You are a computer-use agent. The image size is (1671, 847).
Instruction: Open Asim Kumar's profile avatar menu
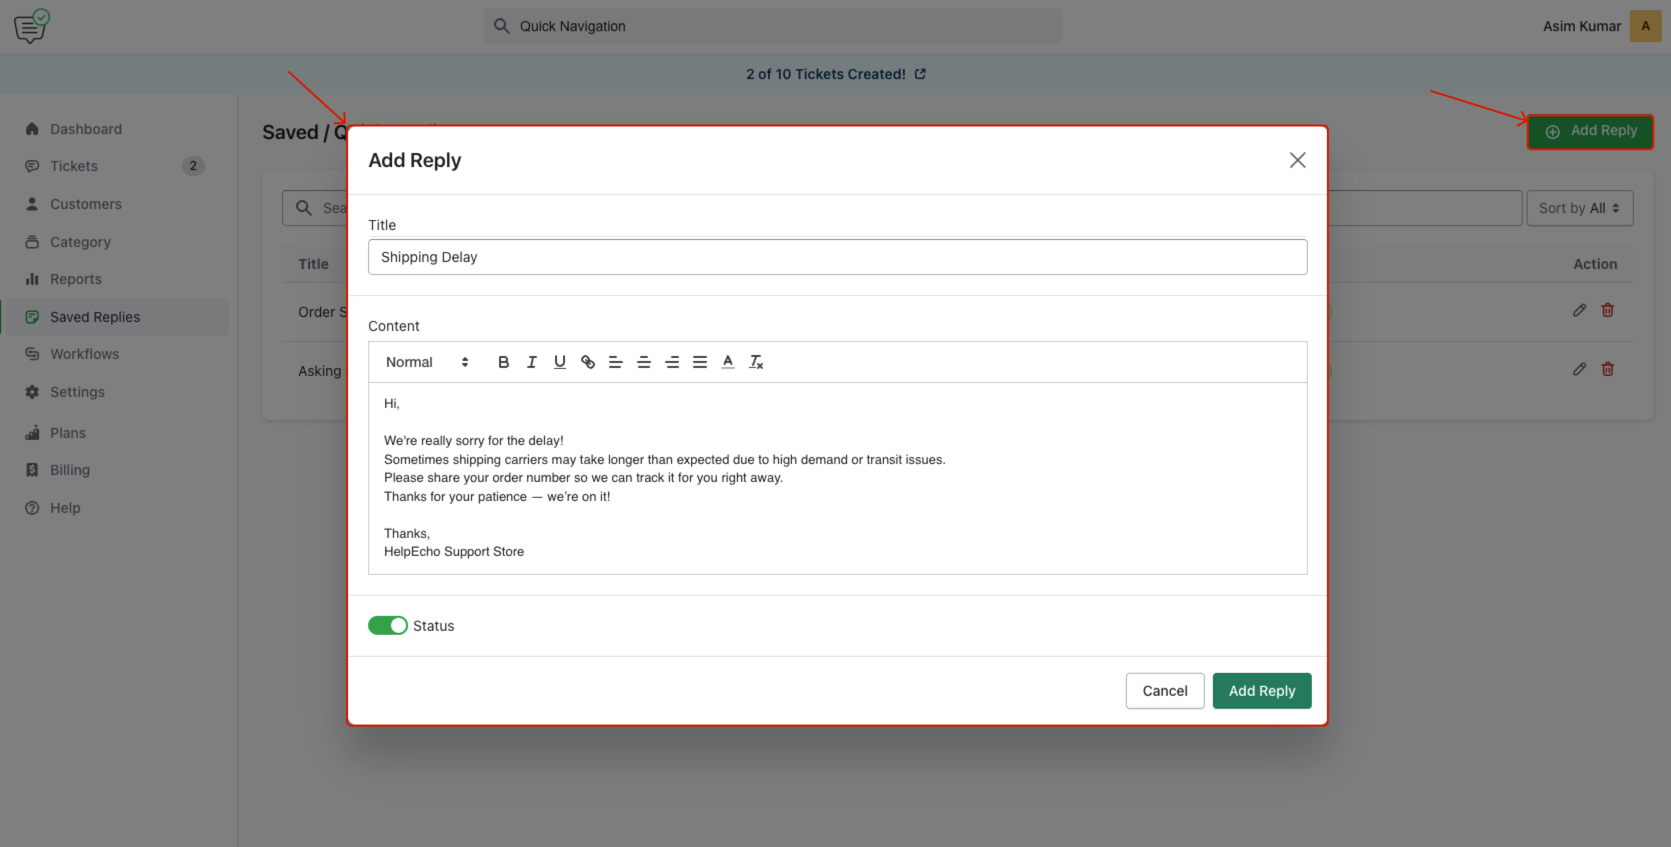1645,26
